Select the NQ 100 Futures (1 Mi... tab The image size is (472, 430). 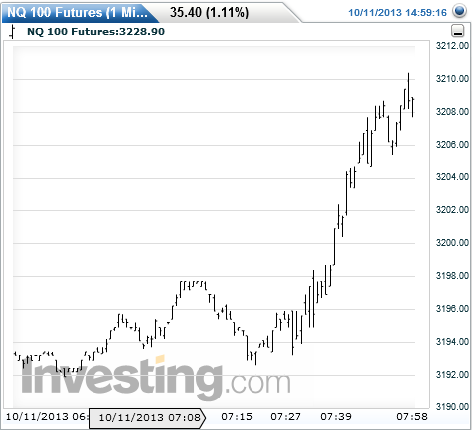[77, 13]
